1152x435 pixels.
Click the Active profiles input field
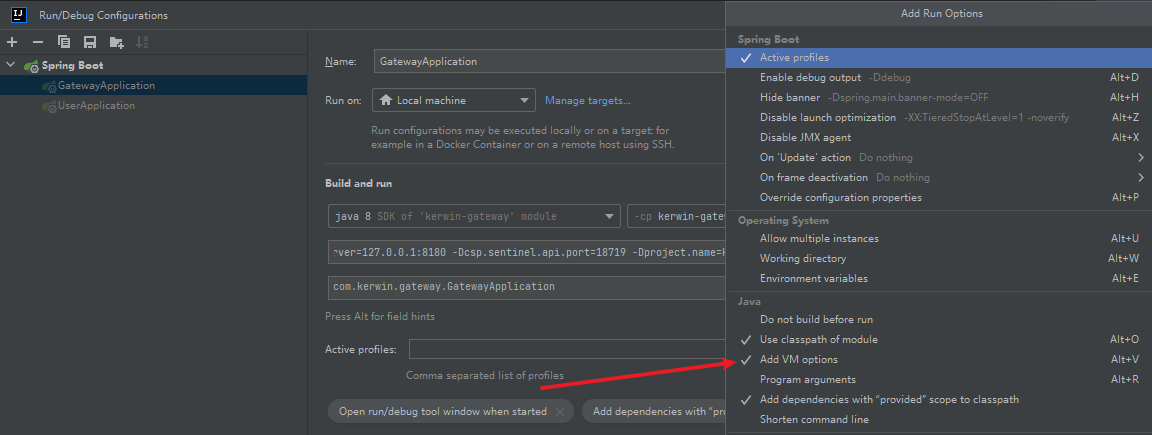click(567, 350)
